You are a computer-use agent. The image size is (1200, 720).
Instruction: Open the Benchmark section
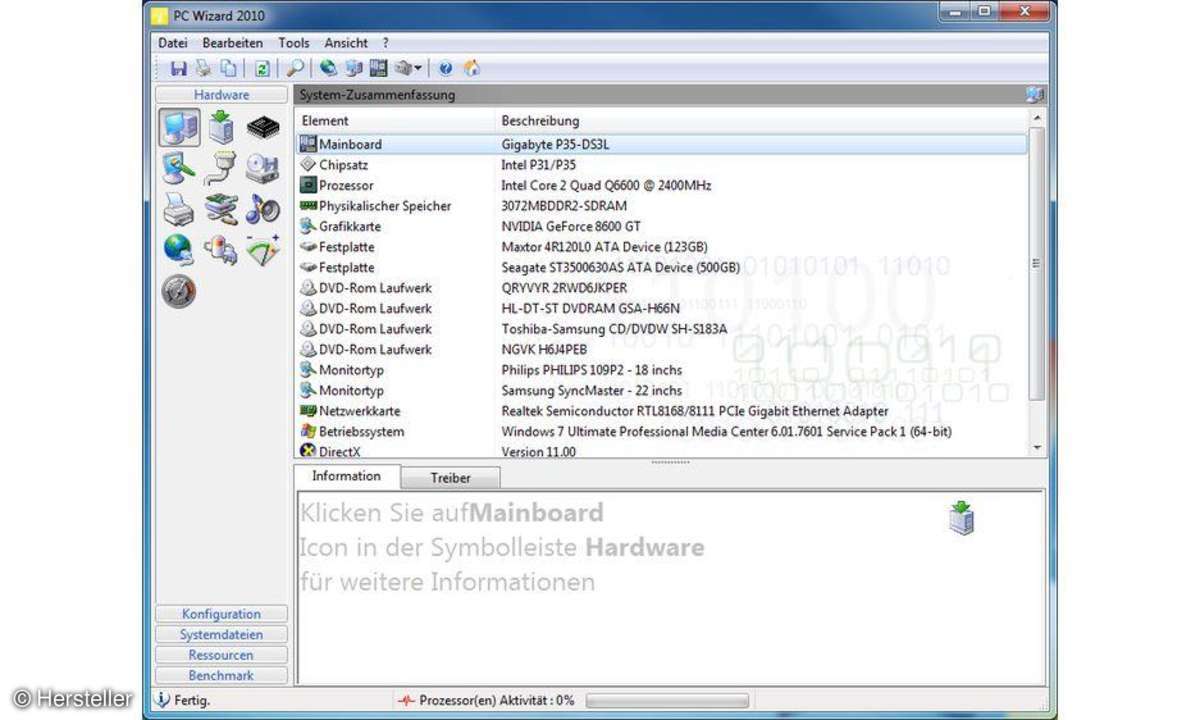point(222,676)
